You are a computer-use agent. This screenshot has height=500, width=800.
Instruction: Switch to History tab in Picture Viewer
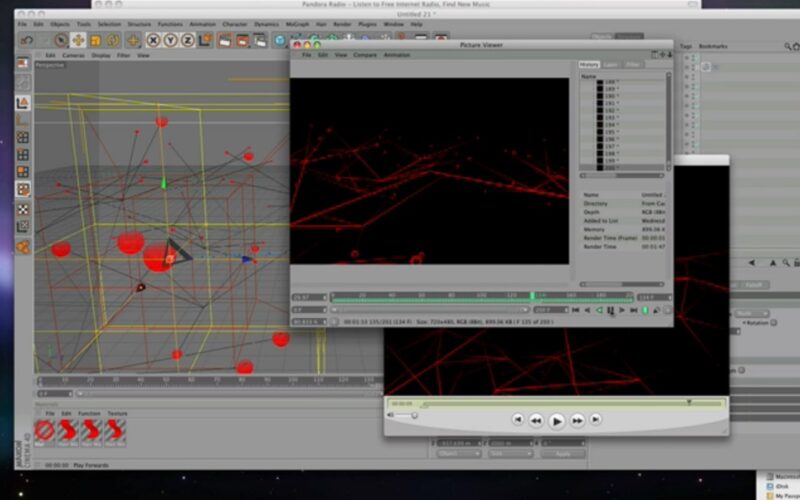coord(590,65)
